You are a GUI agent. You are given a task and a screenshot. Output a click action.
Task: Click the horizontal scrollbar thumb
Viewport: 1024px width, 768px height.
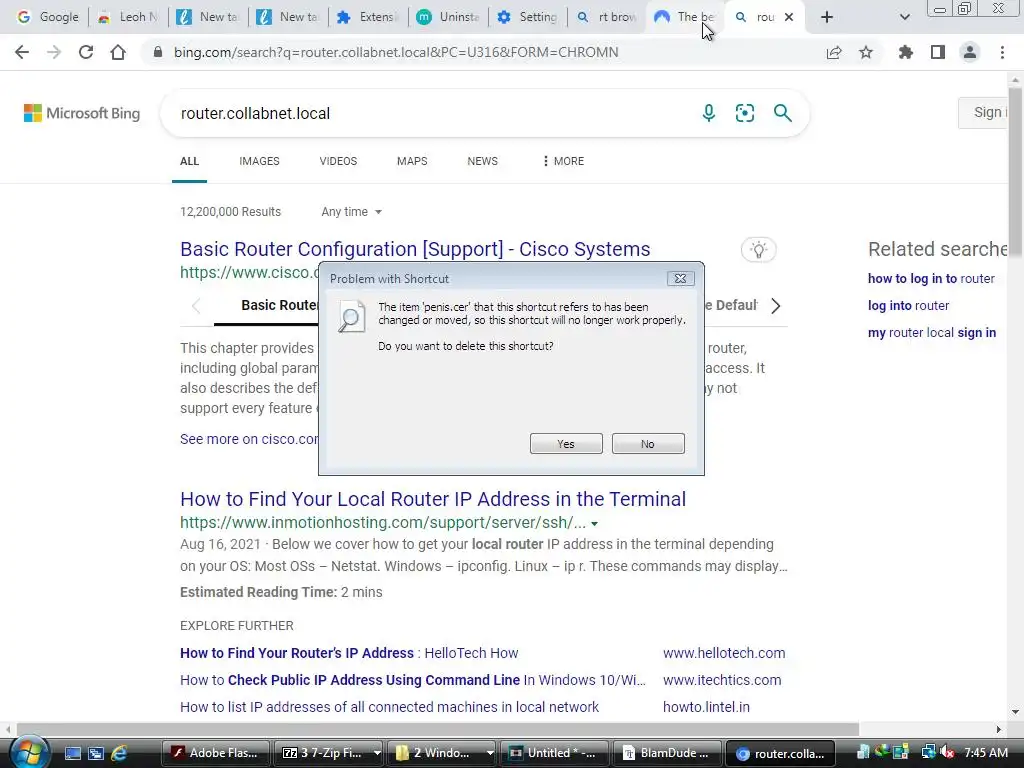pyautogui.click(x=438, y=729)
